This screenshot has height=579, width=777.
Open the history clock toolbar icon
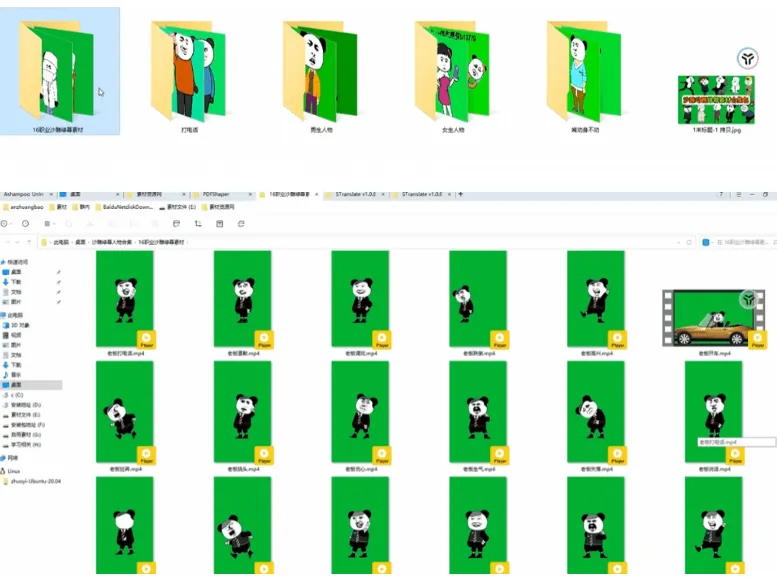25,224
